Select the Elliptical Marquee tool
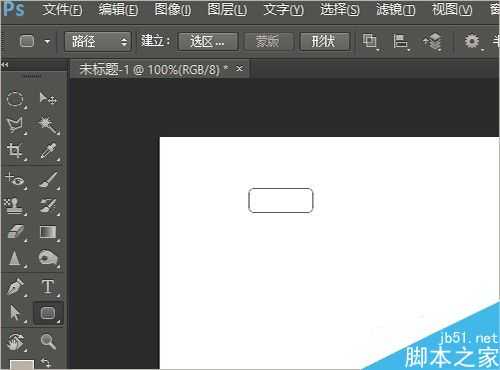The image size is (500, 370). (15, 99)
